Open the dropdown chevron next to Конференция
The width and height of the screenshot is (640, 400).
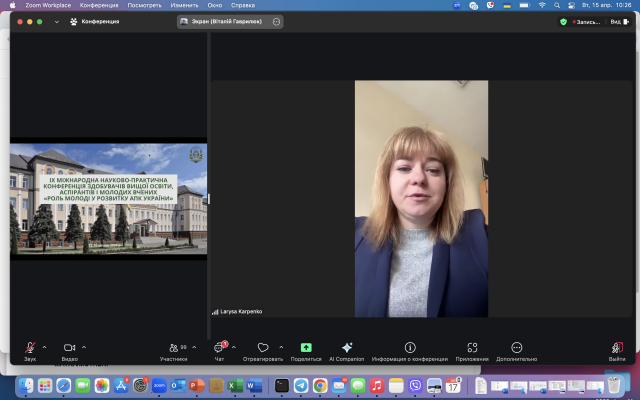[57, 22]
